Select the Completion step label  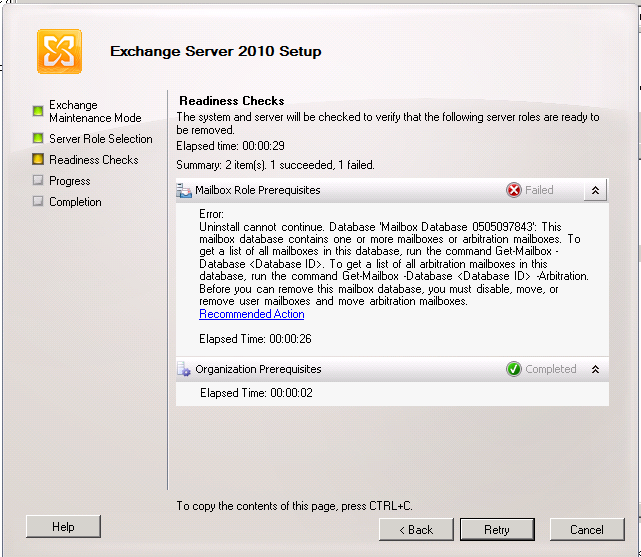coord(75,202)
